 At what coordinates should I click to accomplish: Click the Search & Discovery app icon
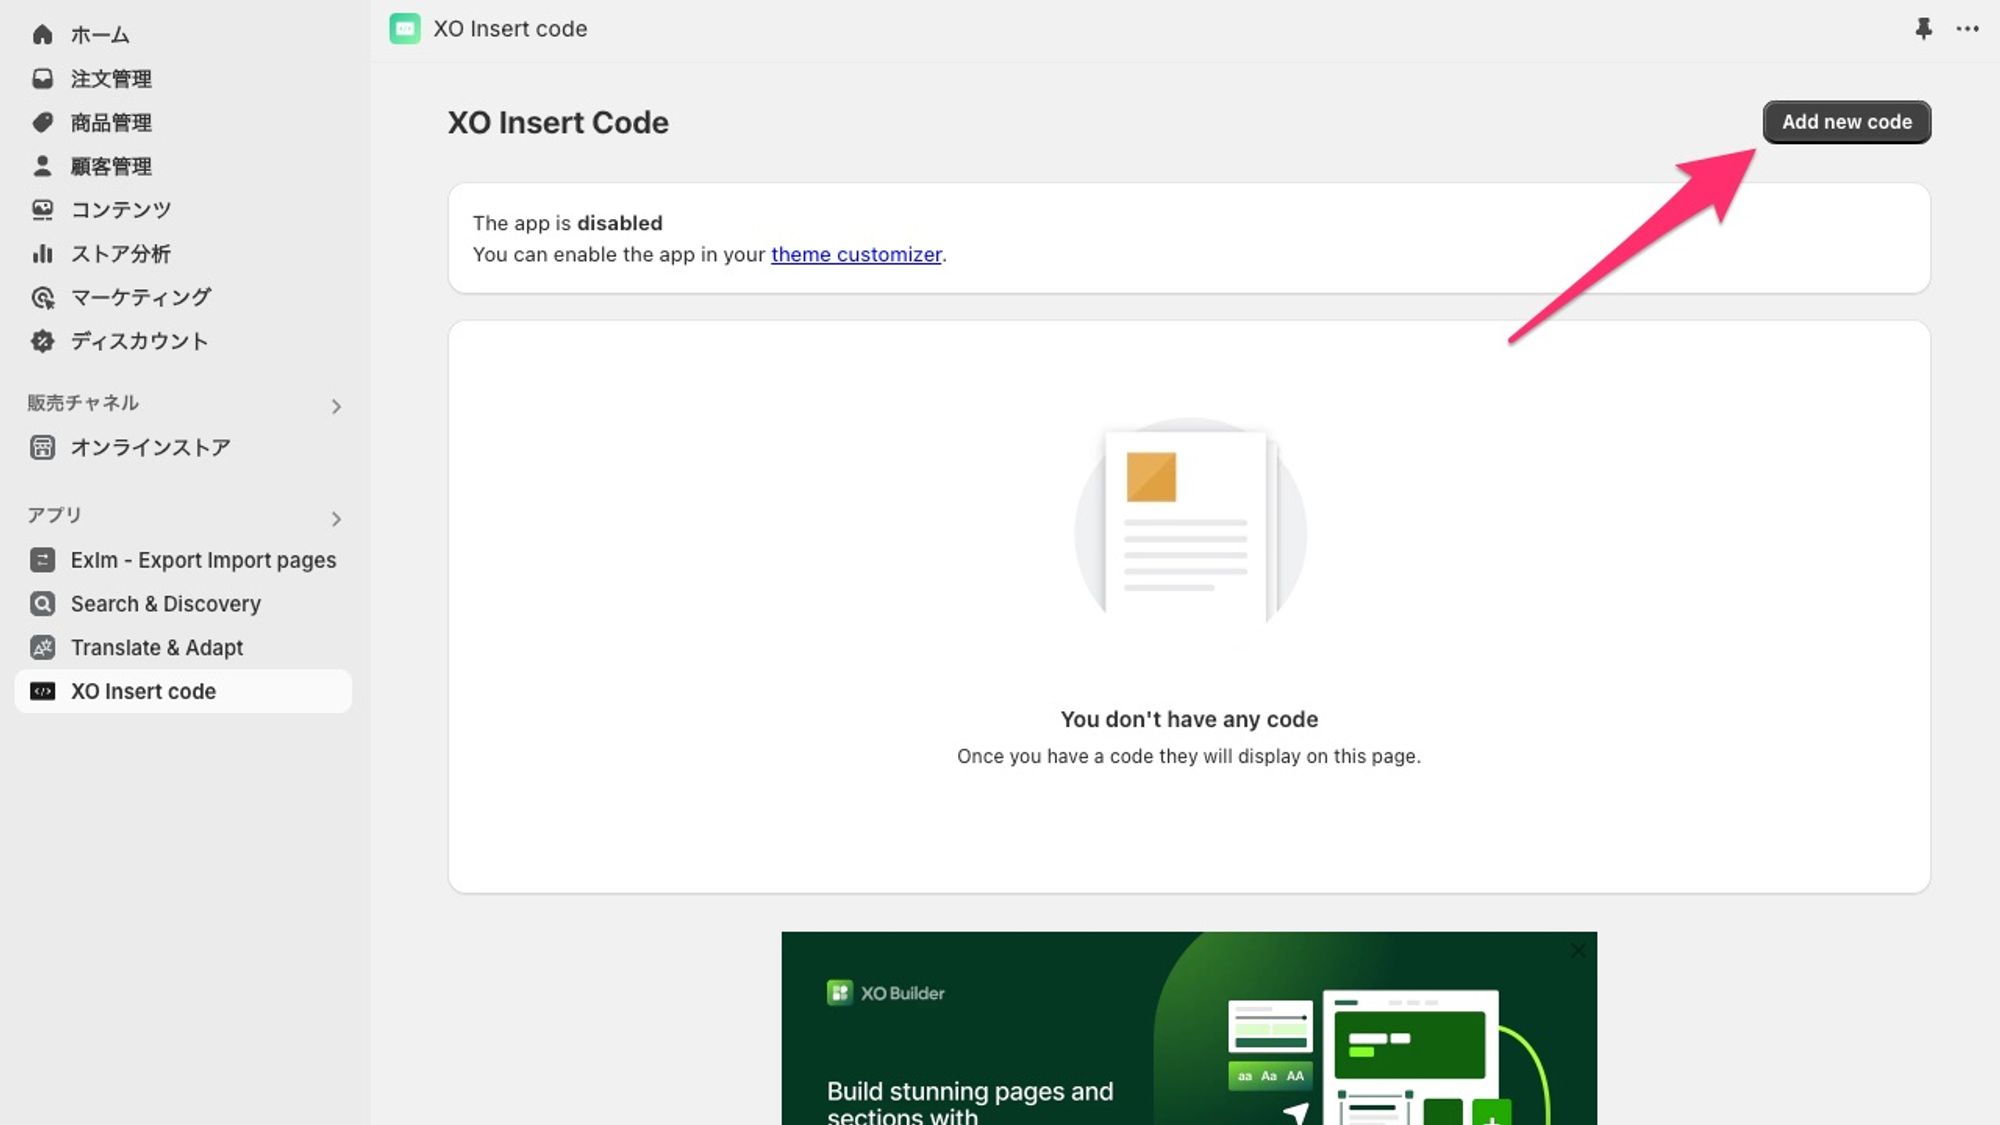click(x=42, y=604)
